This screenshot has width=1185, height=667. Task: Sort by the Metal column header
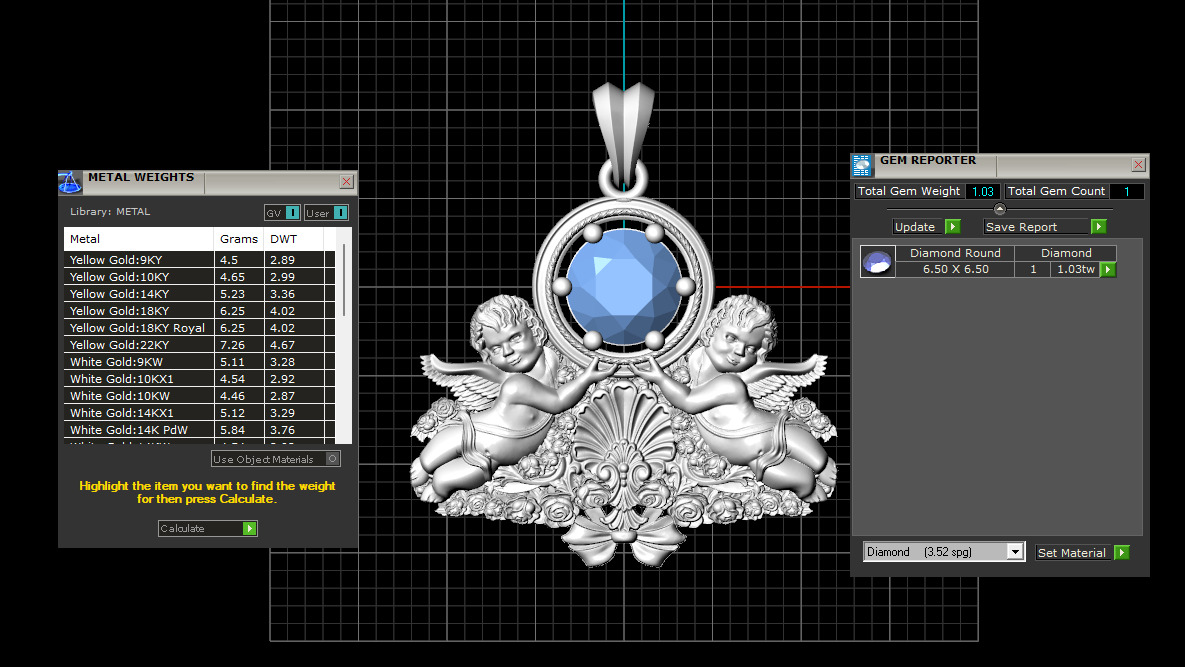click(138, 239)
